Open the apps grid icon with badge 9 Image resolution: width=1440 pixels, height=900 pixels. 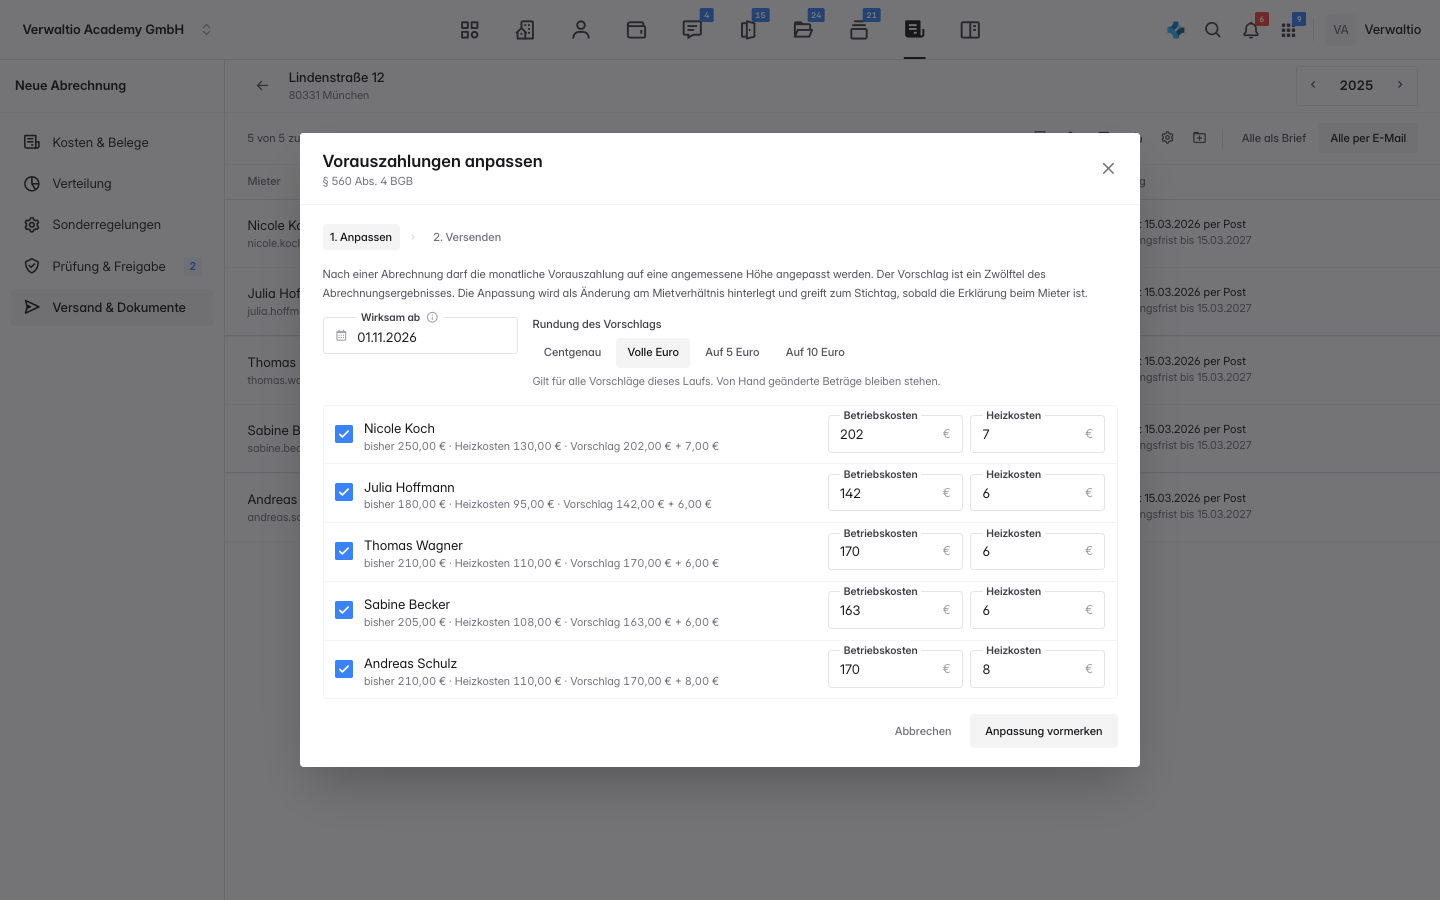(1288, 30)
